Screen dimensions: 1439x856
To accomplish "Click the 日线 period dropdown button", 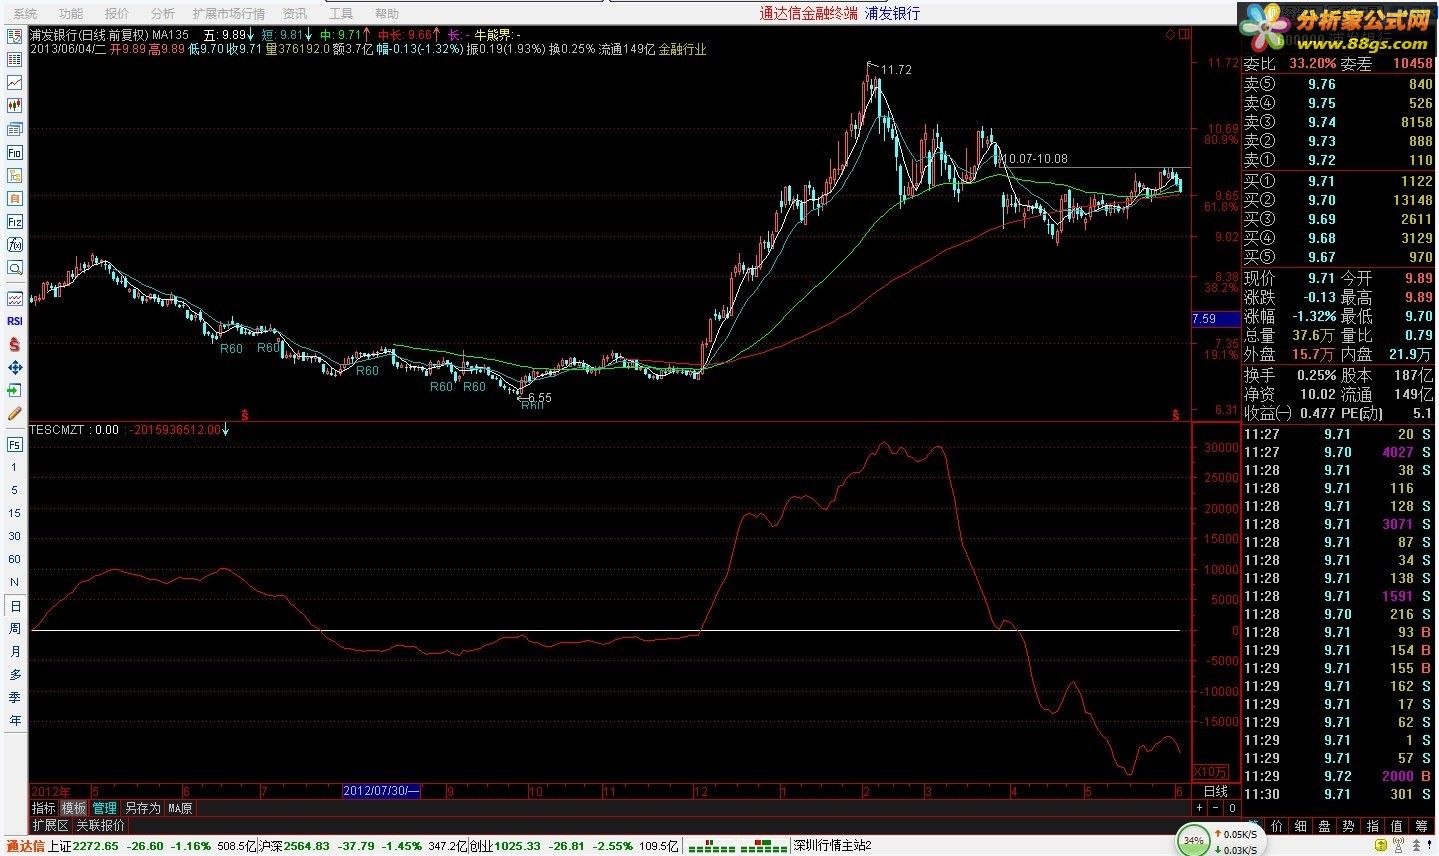I will (x=1215, y=790).
